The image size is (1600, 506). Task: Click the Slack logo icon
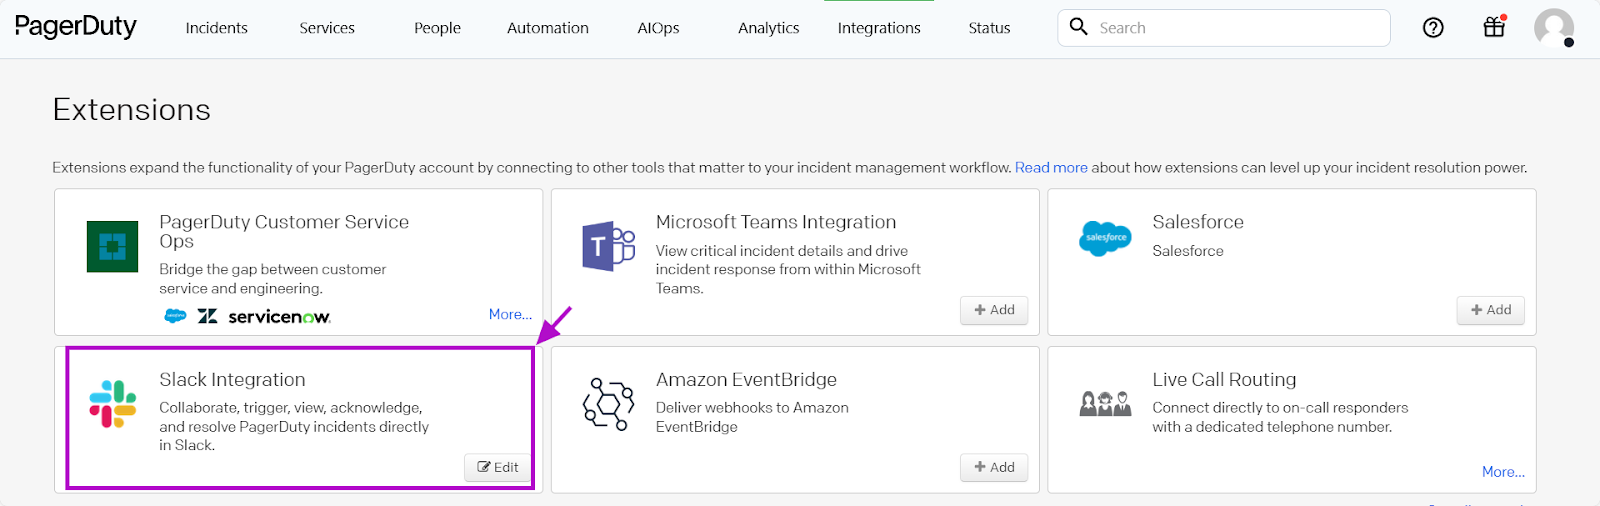pos(113,404)
